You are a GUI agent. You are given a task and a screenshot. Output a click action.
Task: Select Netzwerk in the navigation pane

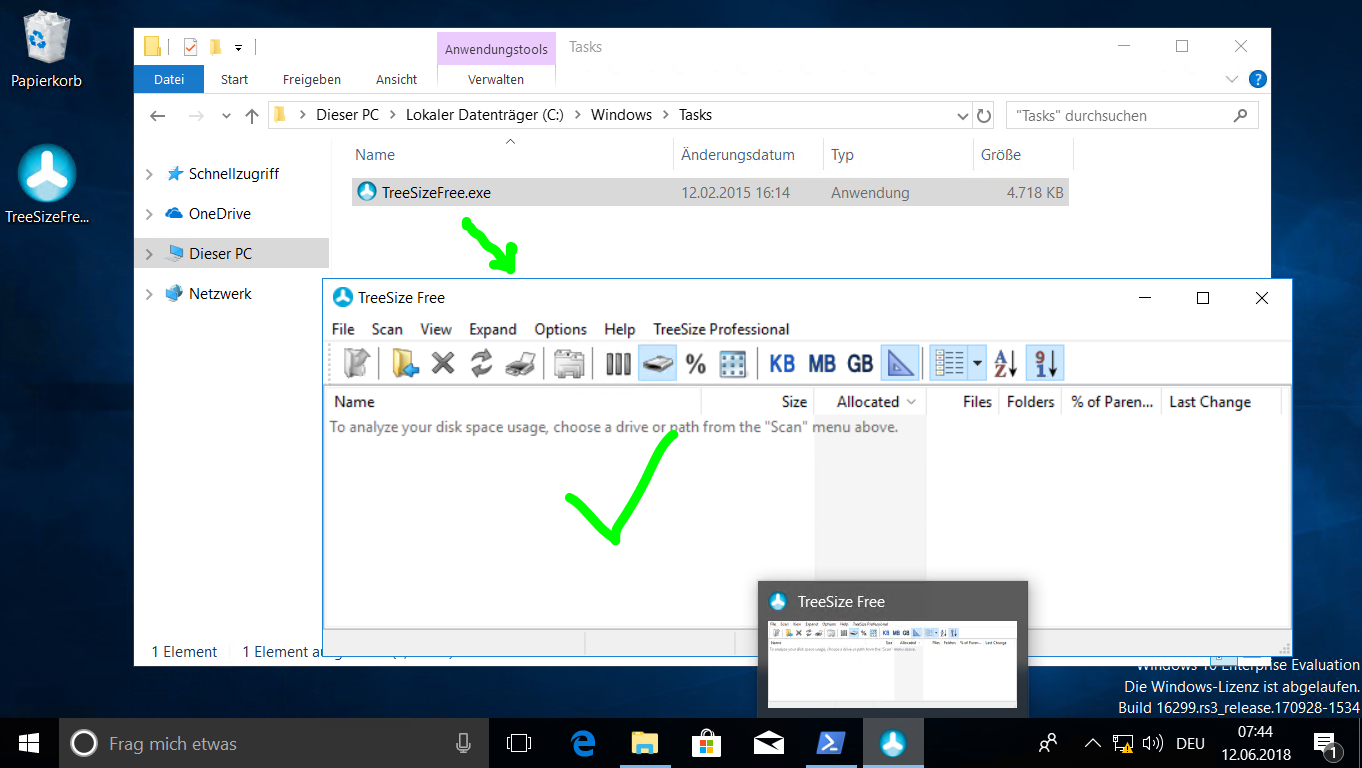(x=220, y=294)
